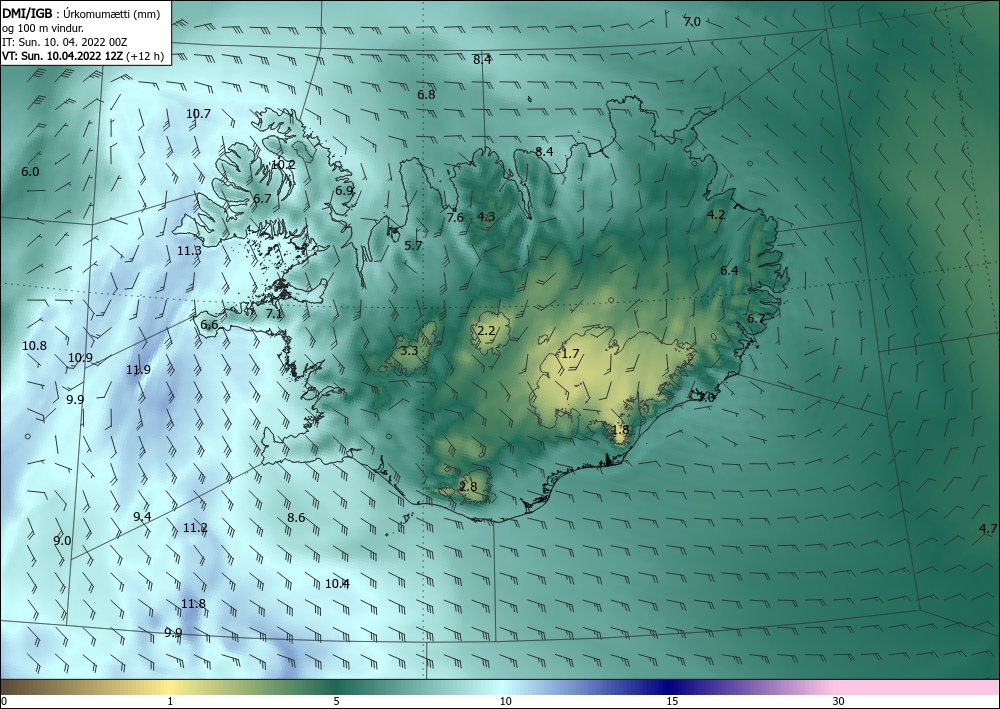Click the 9.4 value on the map
The height and width of the screenshot is (709, 1000).
pos(142,516)
